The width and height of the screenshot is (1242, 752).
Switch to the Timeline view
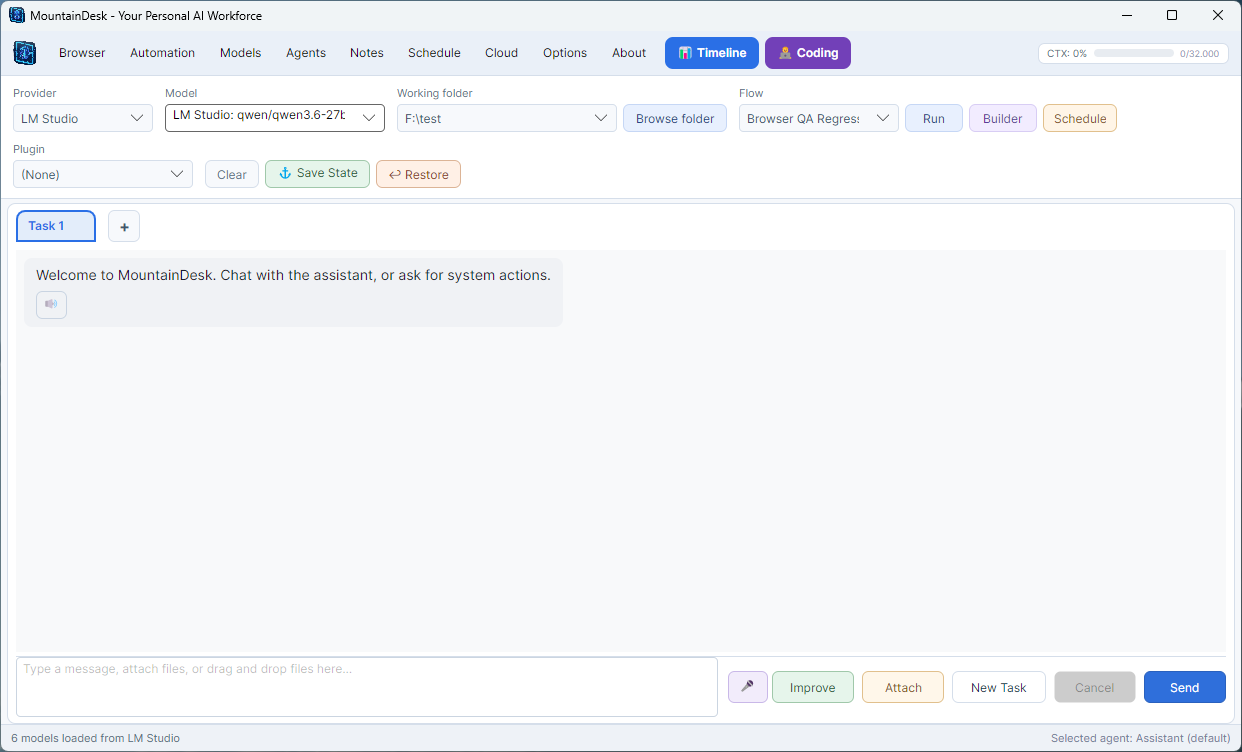tap(712, 53)
